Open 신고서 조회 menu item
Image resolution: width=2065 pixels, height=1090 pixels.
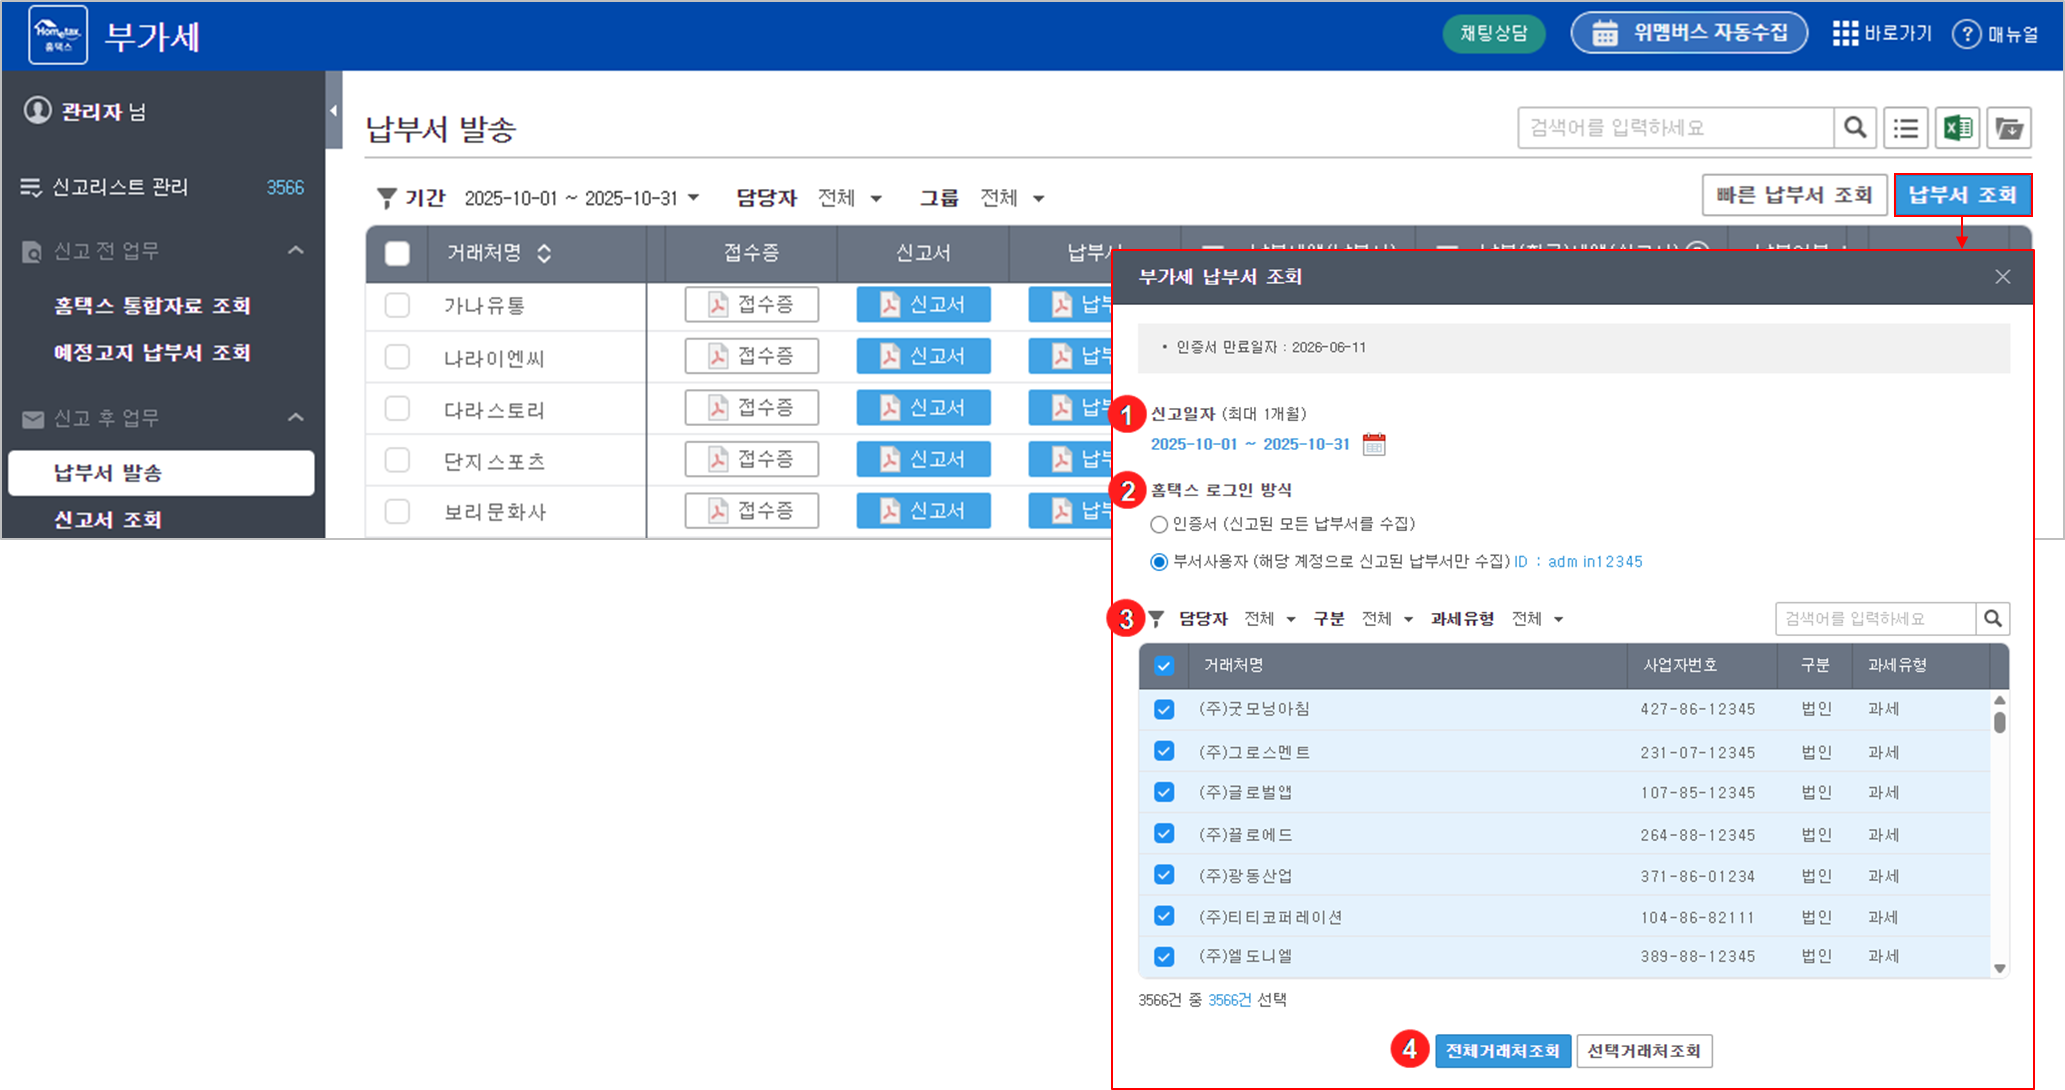pyautogui.click(x=108, y=520)
